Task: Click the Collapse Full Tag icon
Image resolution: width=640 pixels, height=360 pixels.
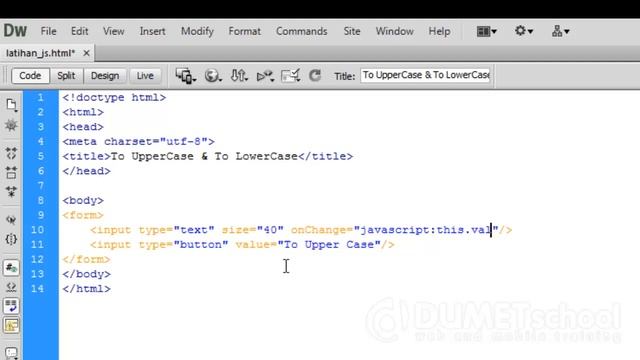Action: click(x=11, y=154)
